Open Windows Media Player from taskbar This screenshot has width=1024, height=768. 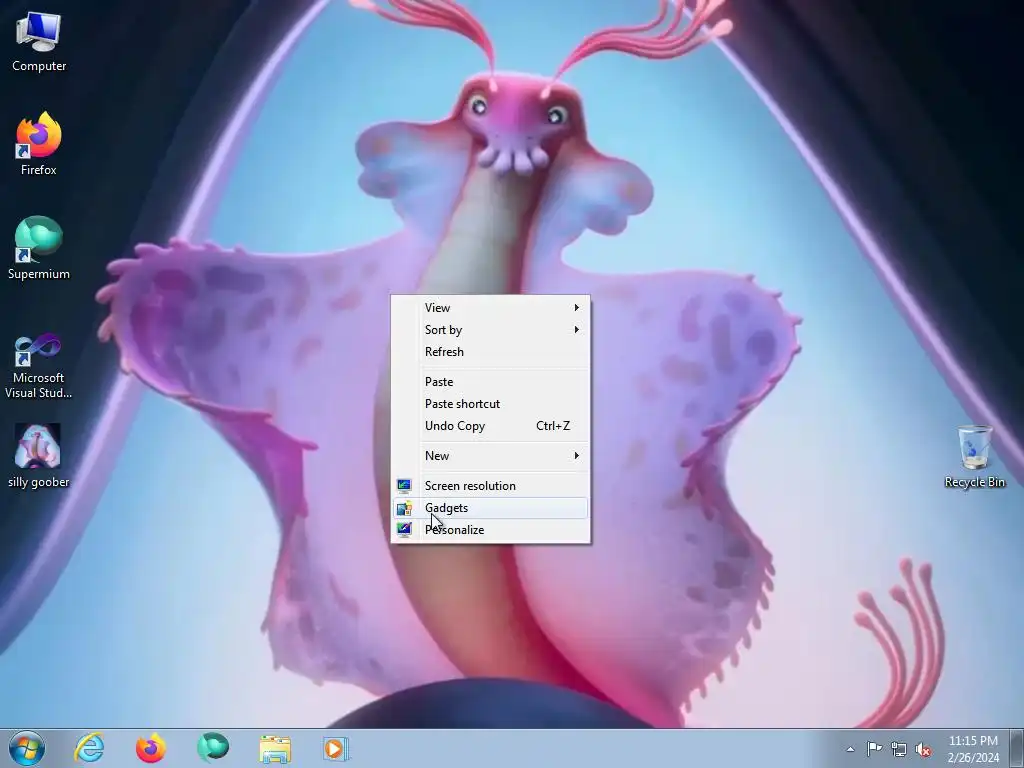pyautogui.click(x=336, y=748)
